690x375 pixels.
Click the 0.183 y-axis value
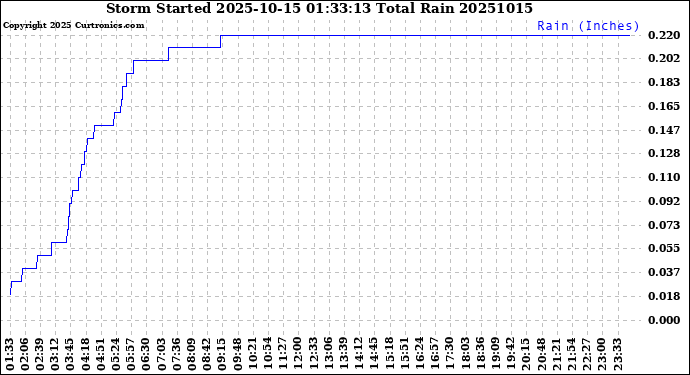click(x=664, y=82)
